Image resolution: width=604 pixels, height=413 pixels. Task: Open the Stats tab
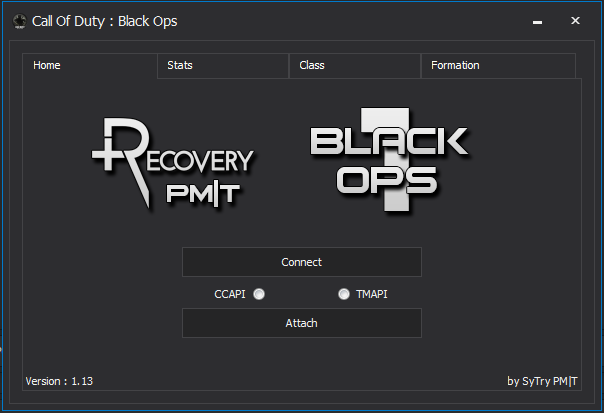tap(223, 66)
